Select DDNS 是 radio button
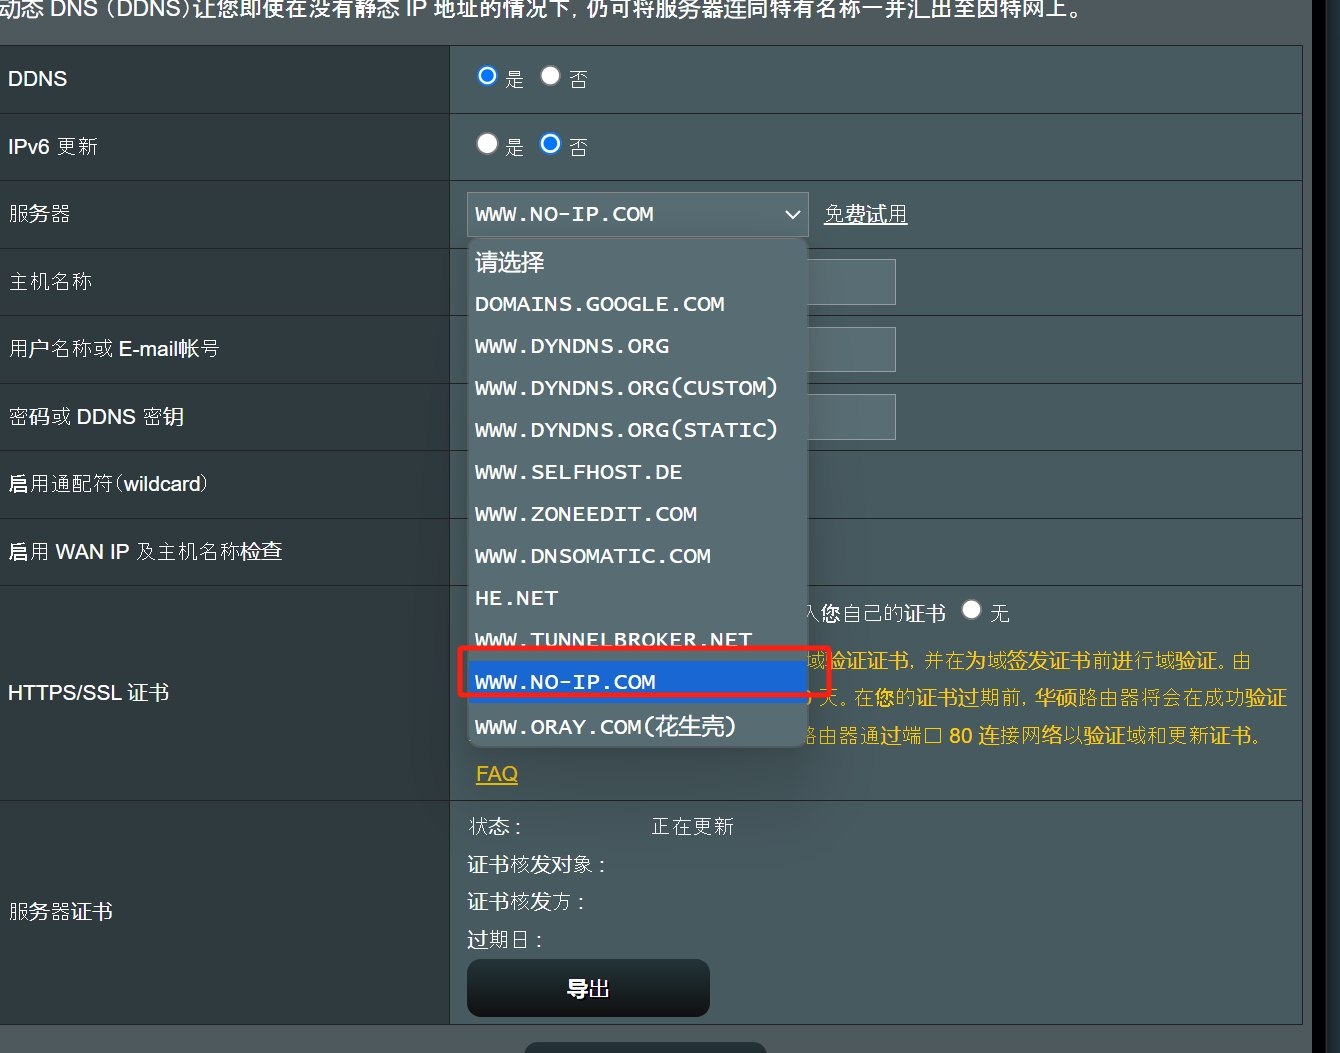 [x=487, y=76]
